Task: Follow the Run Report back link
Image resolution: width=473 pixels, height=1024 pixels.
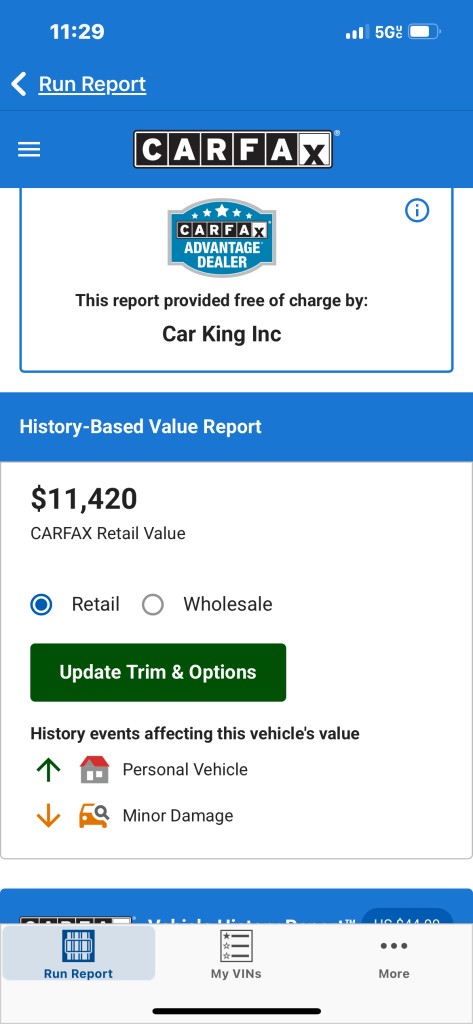Action: [x=92, y=84]
